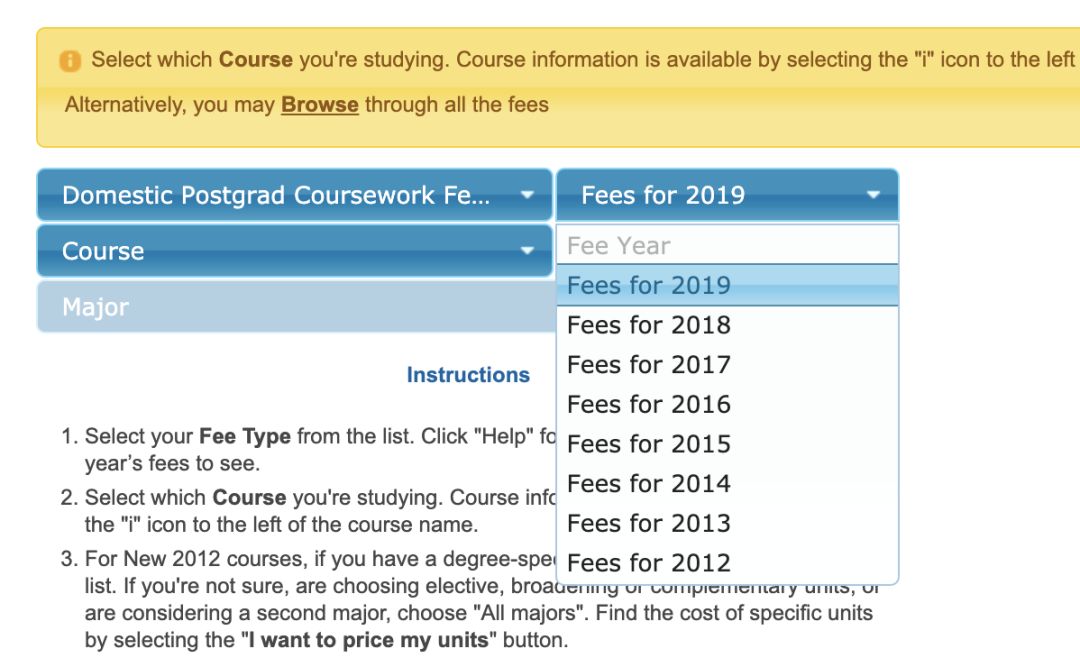Screen dimensions: 1080x658
Task: Select Fees for 2012 entry
Action: (727, 563)
